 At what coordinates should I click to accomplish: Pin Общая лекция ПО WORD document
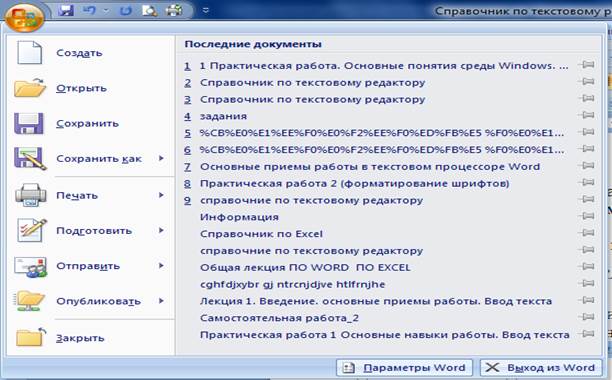coord(587,266)
